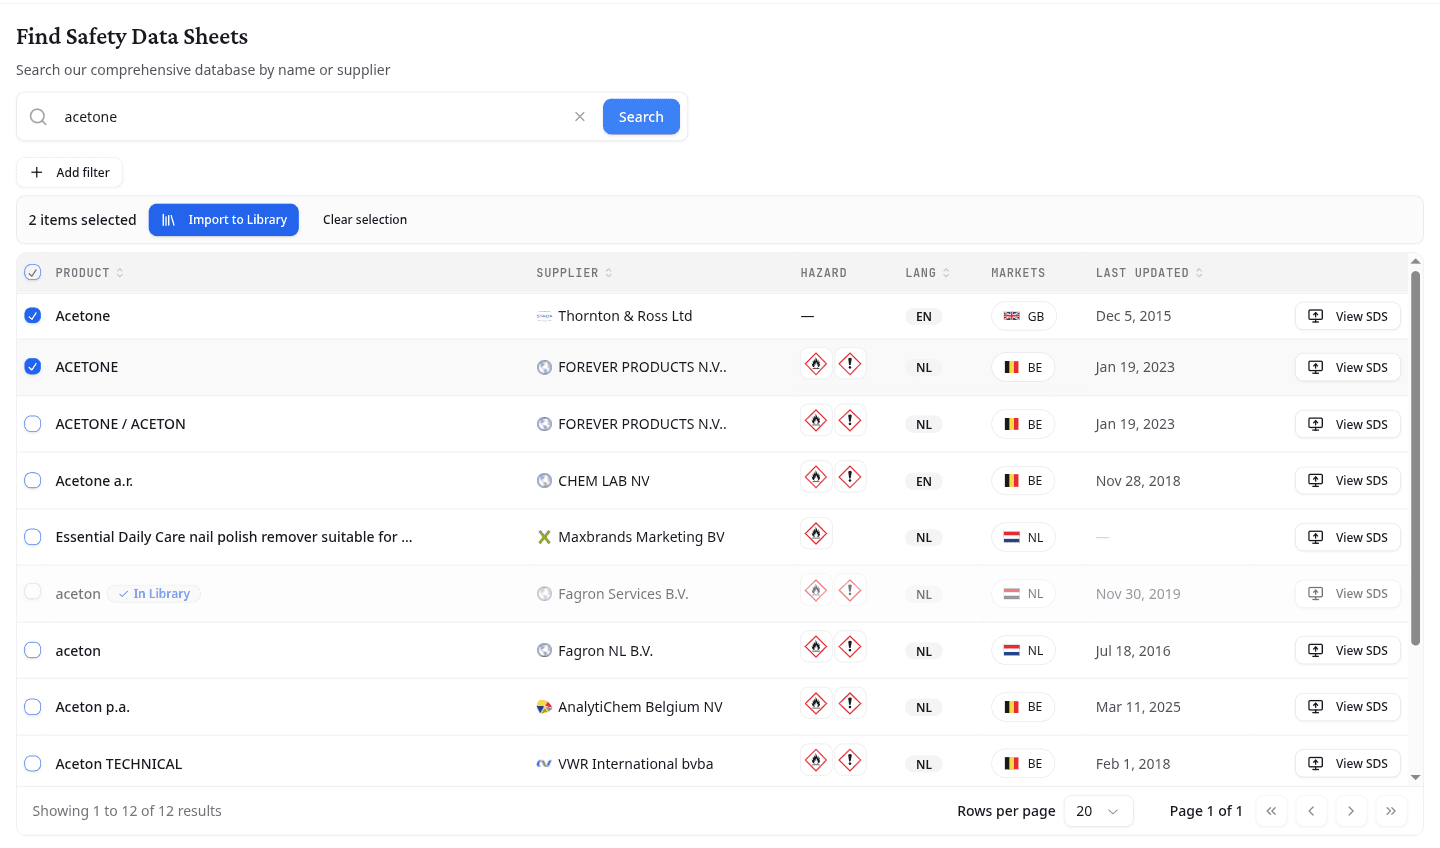
Task: Click the In Library badge on aceton
Action: [x=154, y=594]
